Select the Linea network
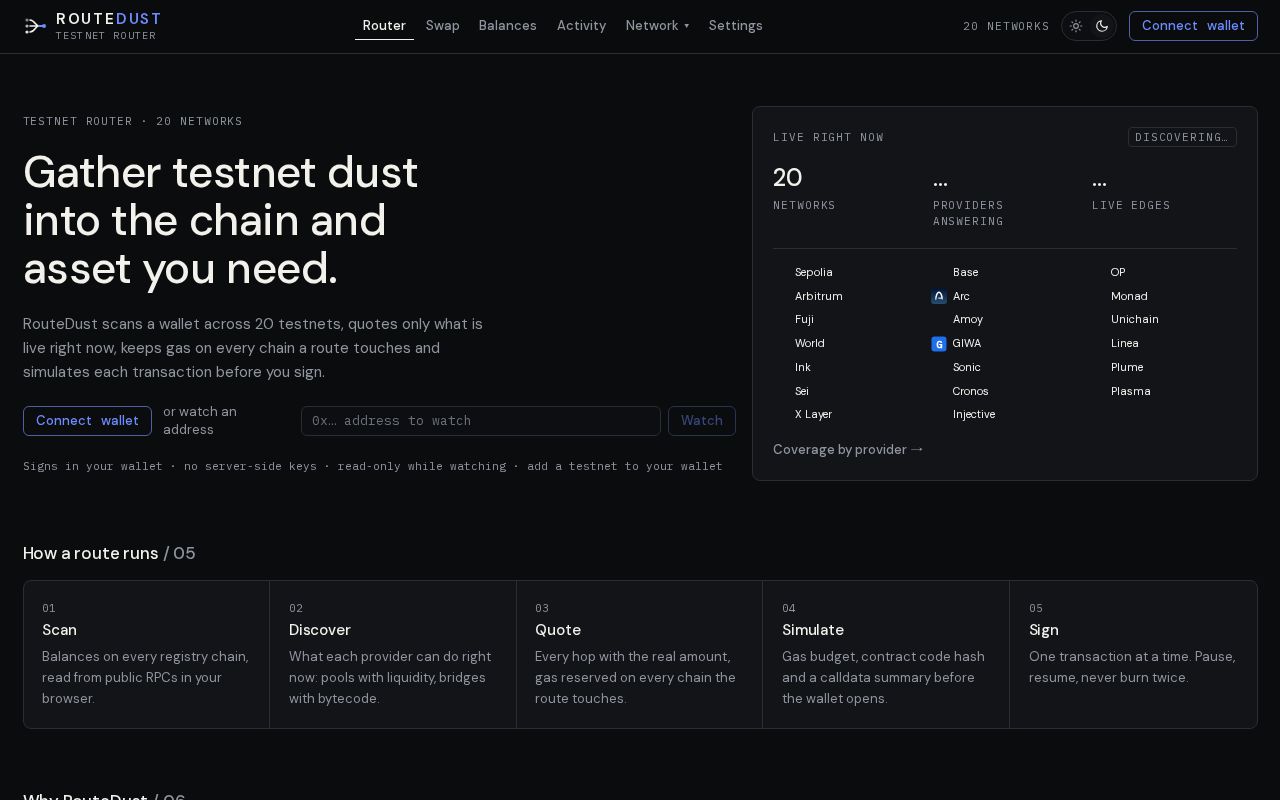The height and width of the screenshot is (800, 1280). 1124,344
